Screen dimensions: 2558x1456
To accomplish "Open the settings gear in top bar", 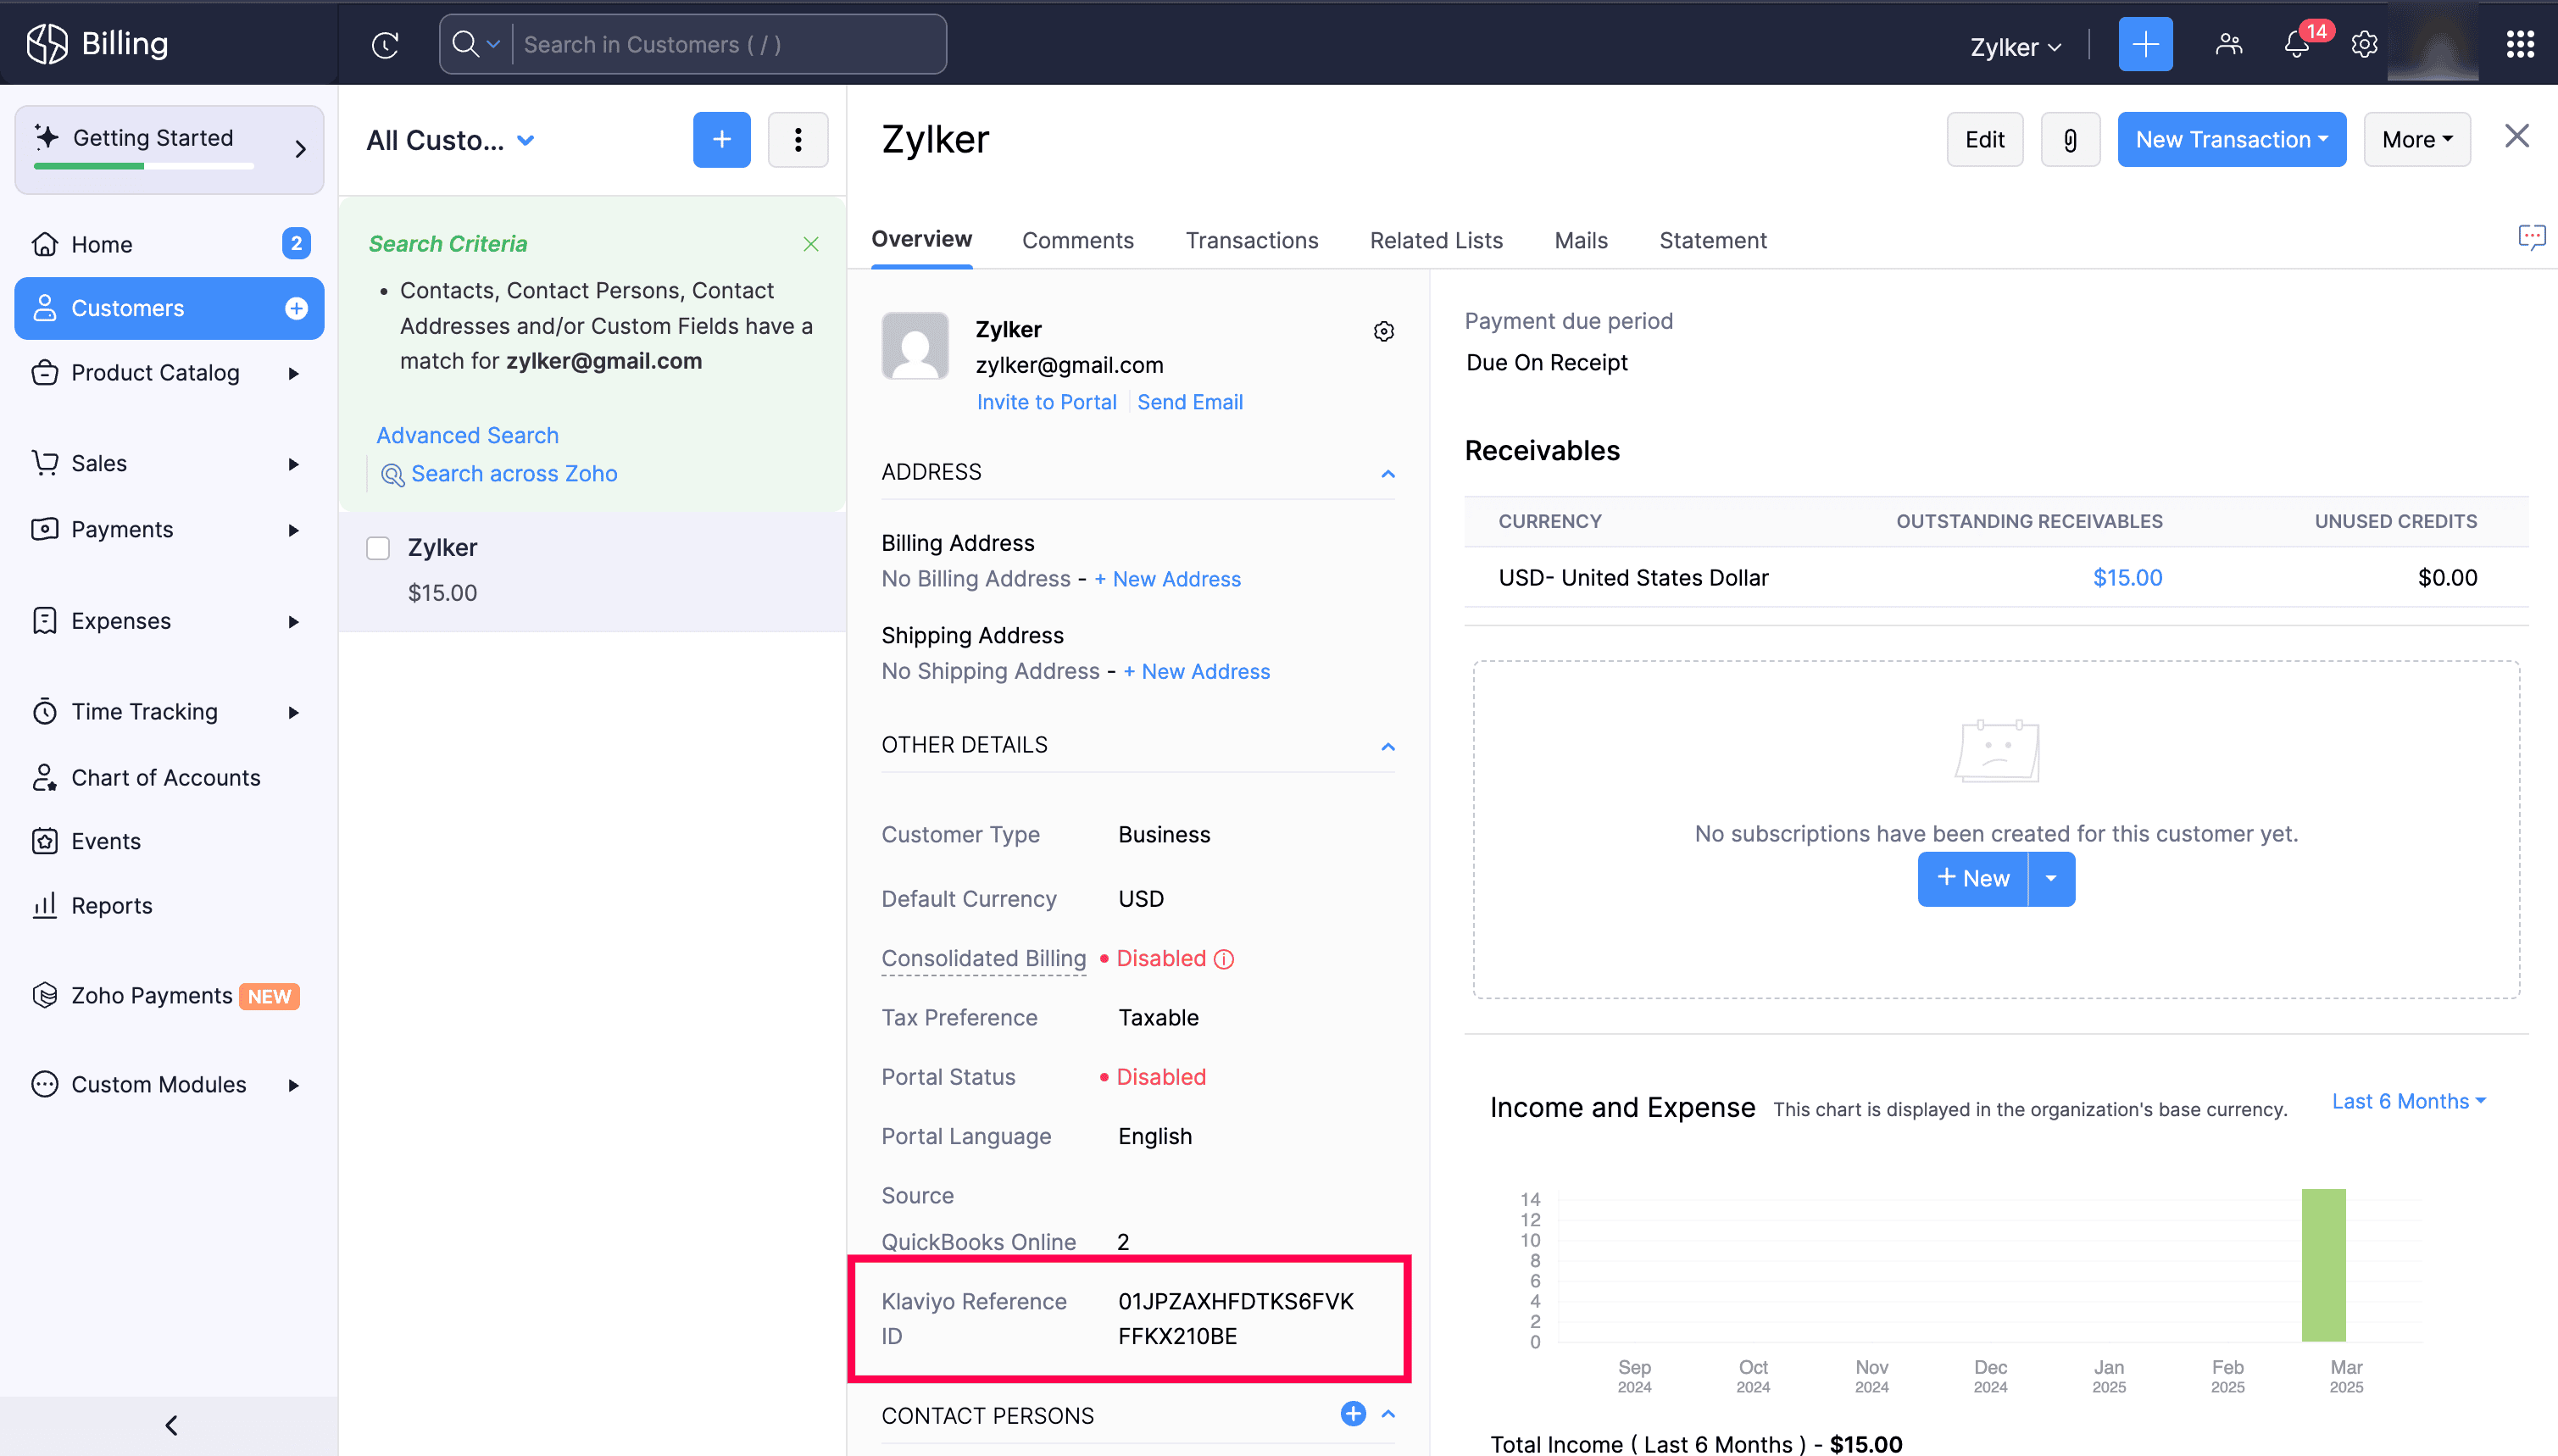I will 2364,44.
